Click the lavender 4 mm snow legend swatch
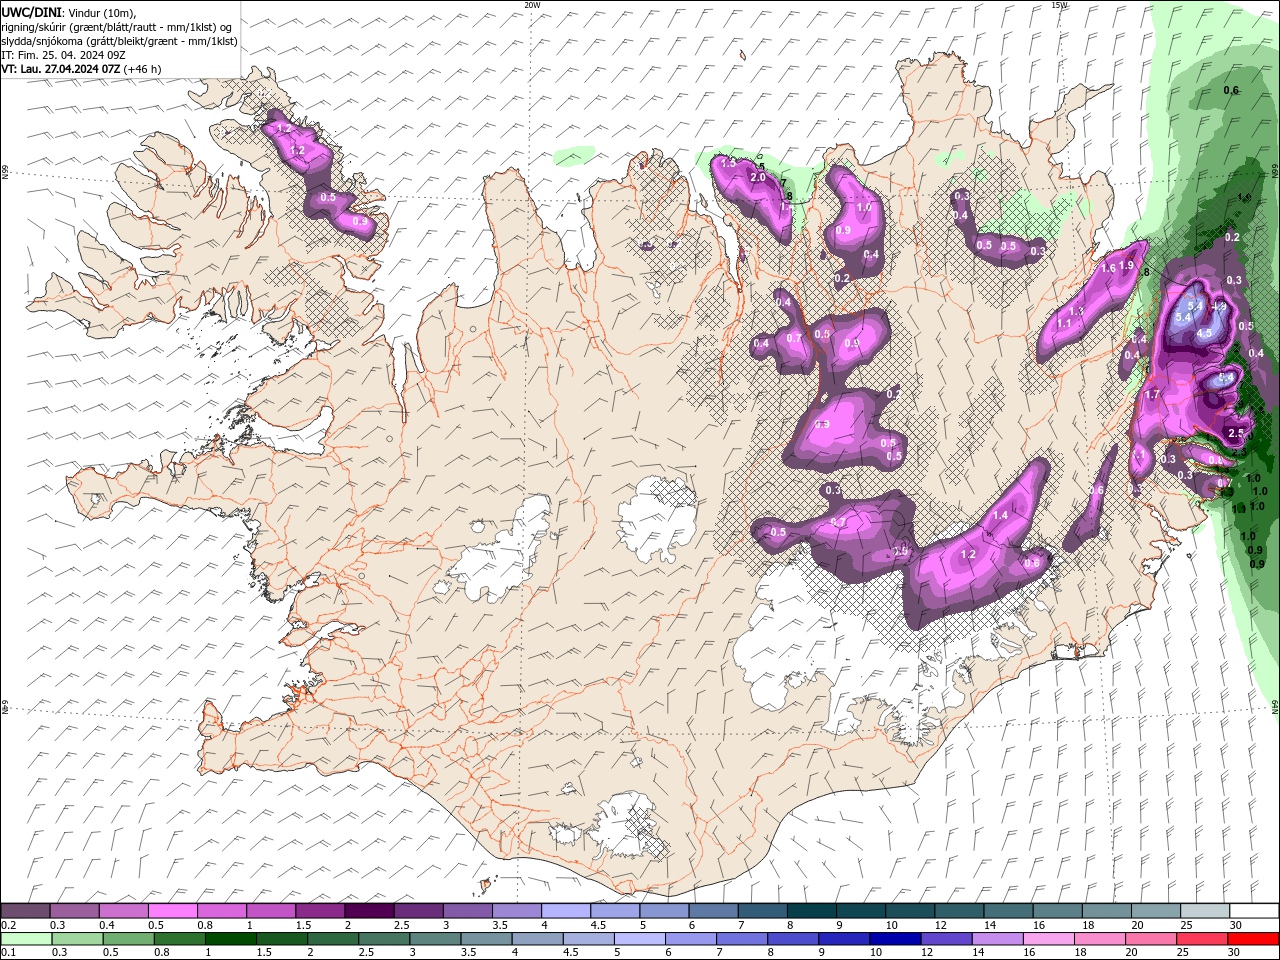Viewport: 1280px width, 960px height. pos(566,911)
